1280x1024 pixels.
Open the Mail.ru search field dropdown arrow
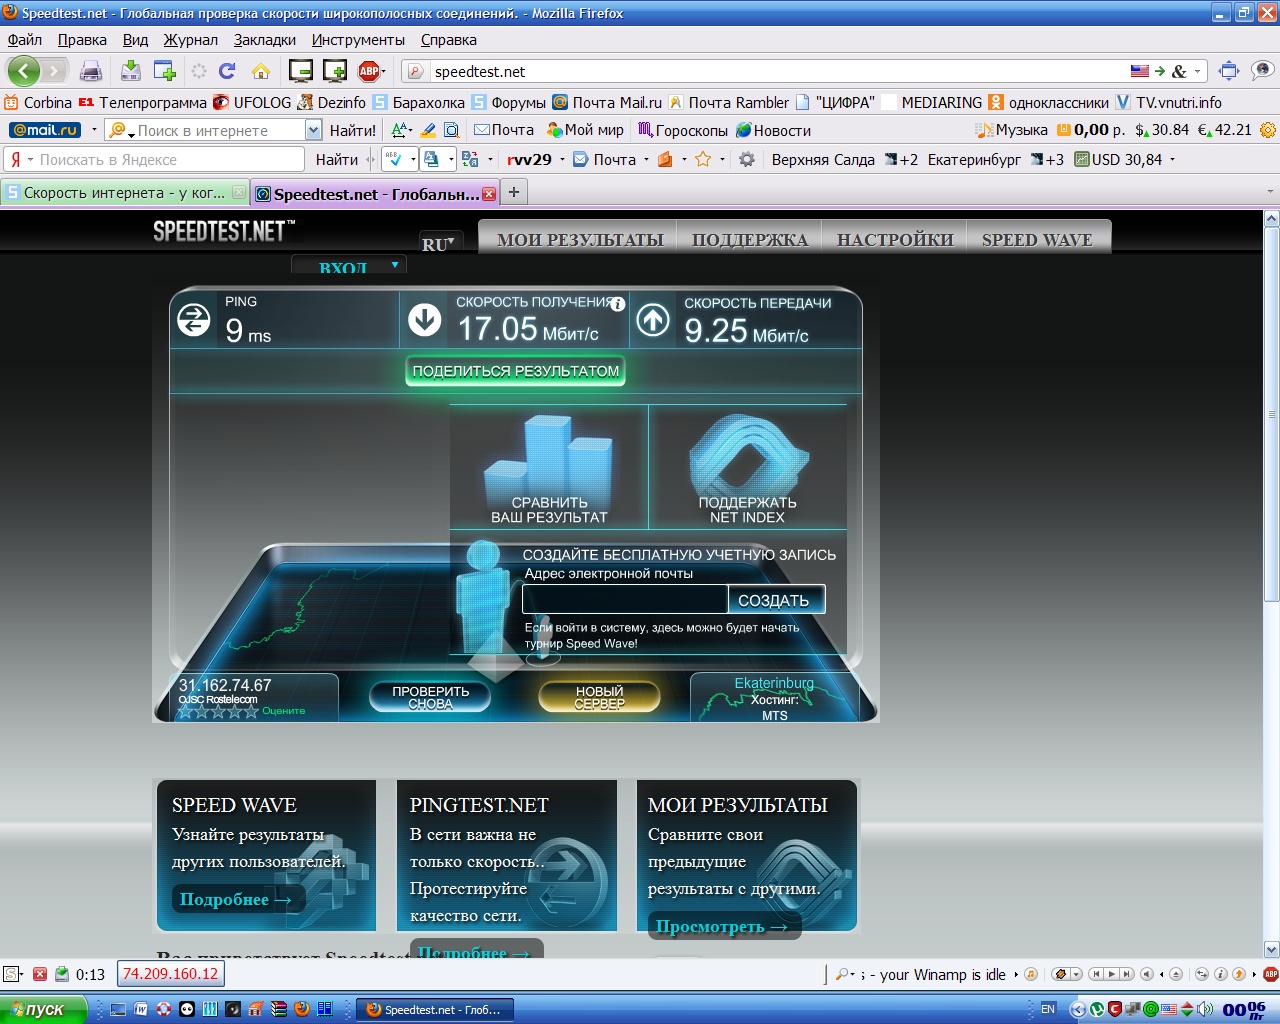point(313,130)
